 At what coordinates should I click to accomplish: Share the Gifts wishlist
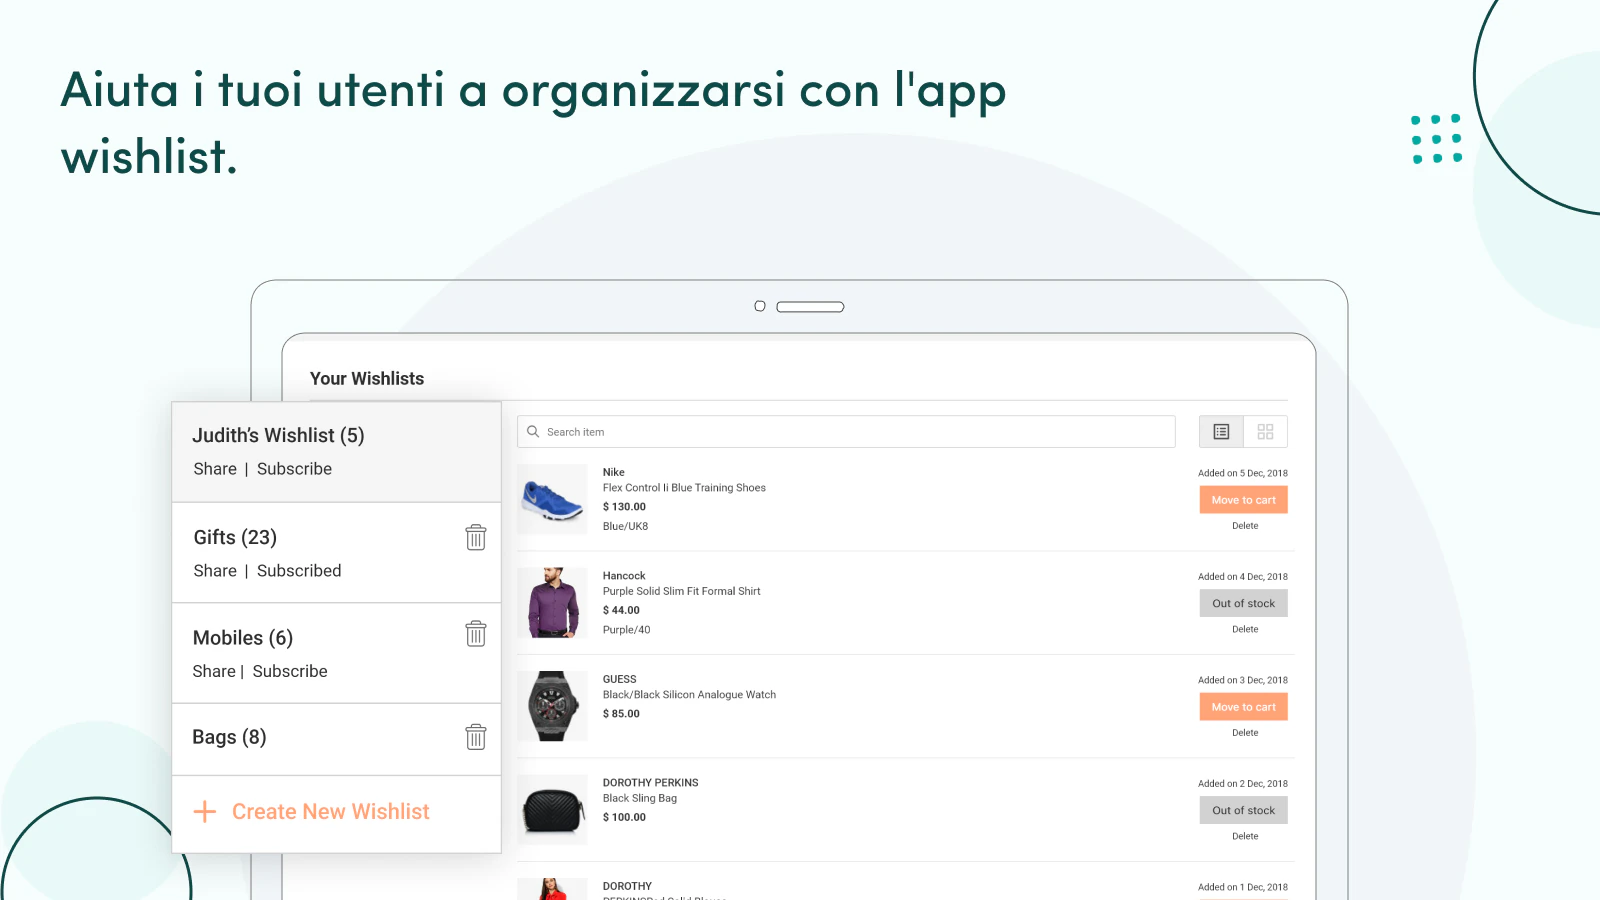(215, 571)
